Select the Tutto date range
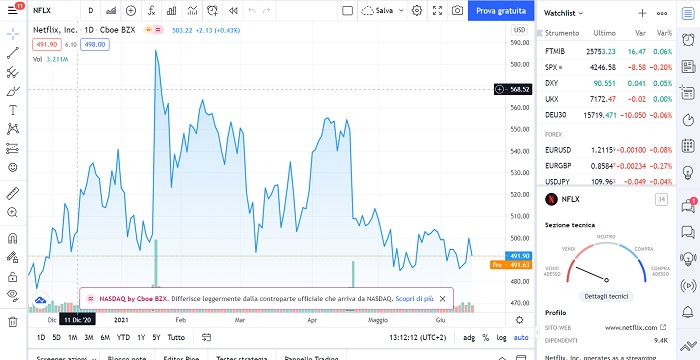 point(176,338)
